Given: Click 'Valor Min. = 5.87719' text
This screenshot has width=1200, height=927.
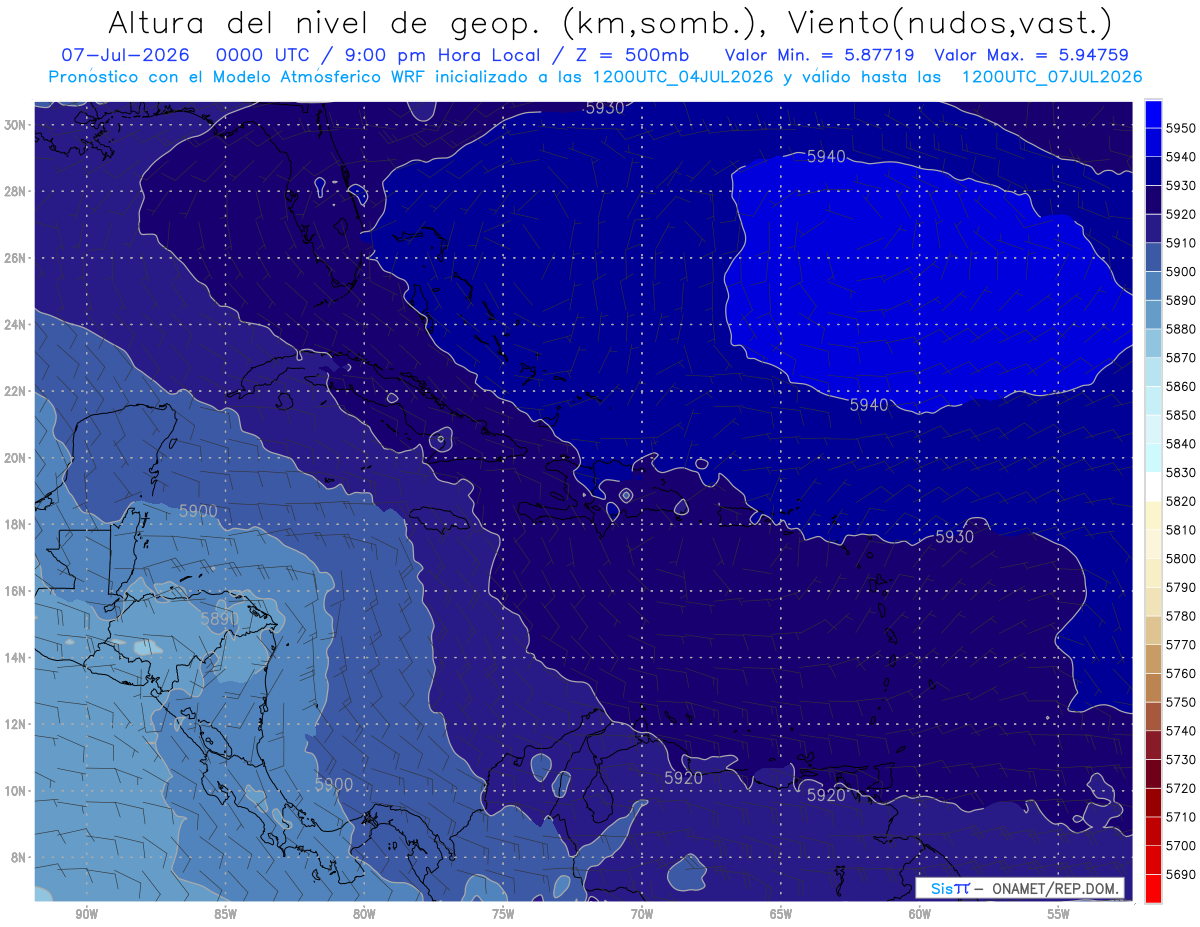Looking at the screenshot, I should pyautogui.click(x=820, y=54).
